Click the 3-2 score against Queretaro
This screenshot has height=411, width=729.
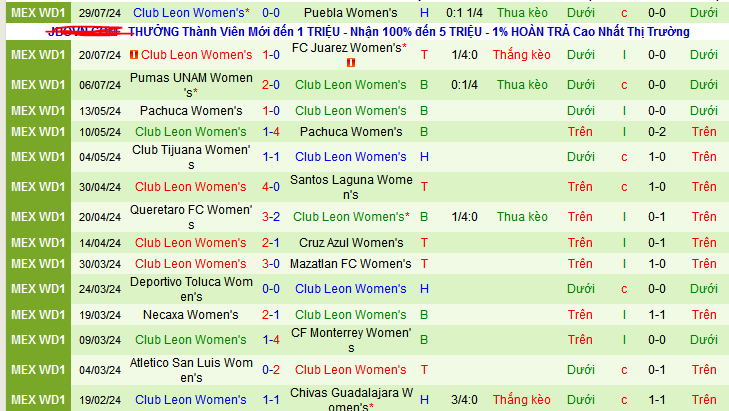pos(271,217)
